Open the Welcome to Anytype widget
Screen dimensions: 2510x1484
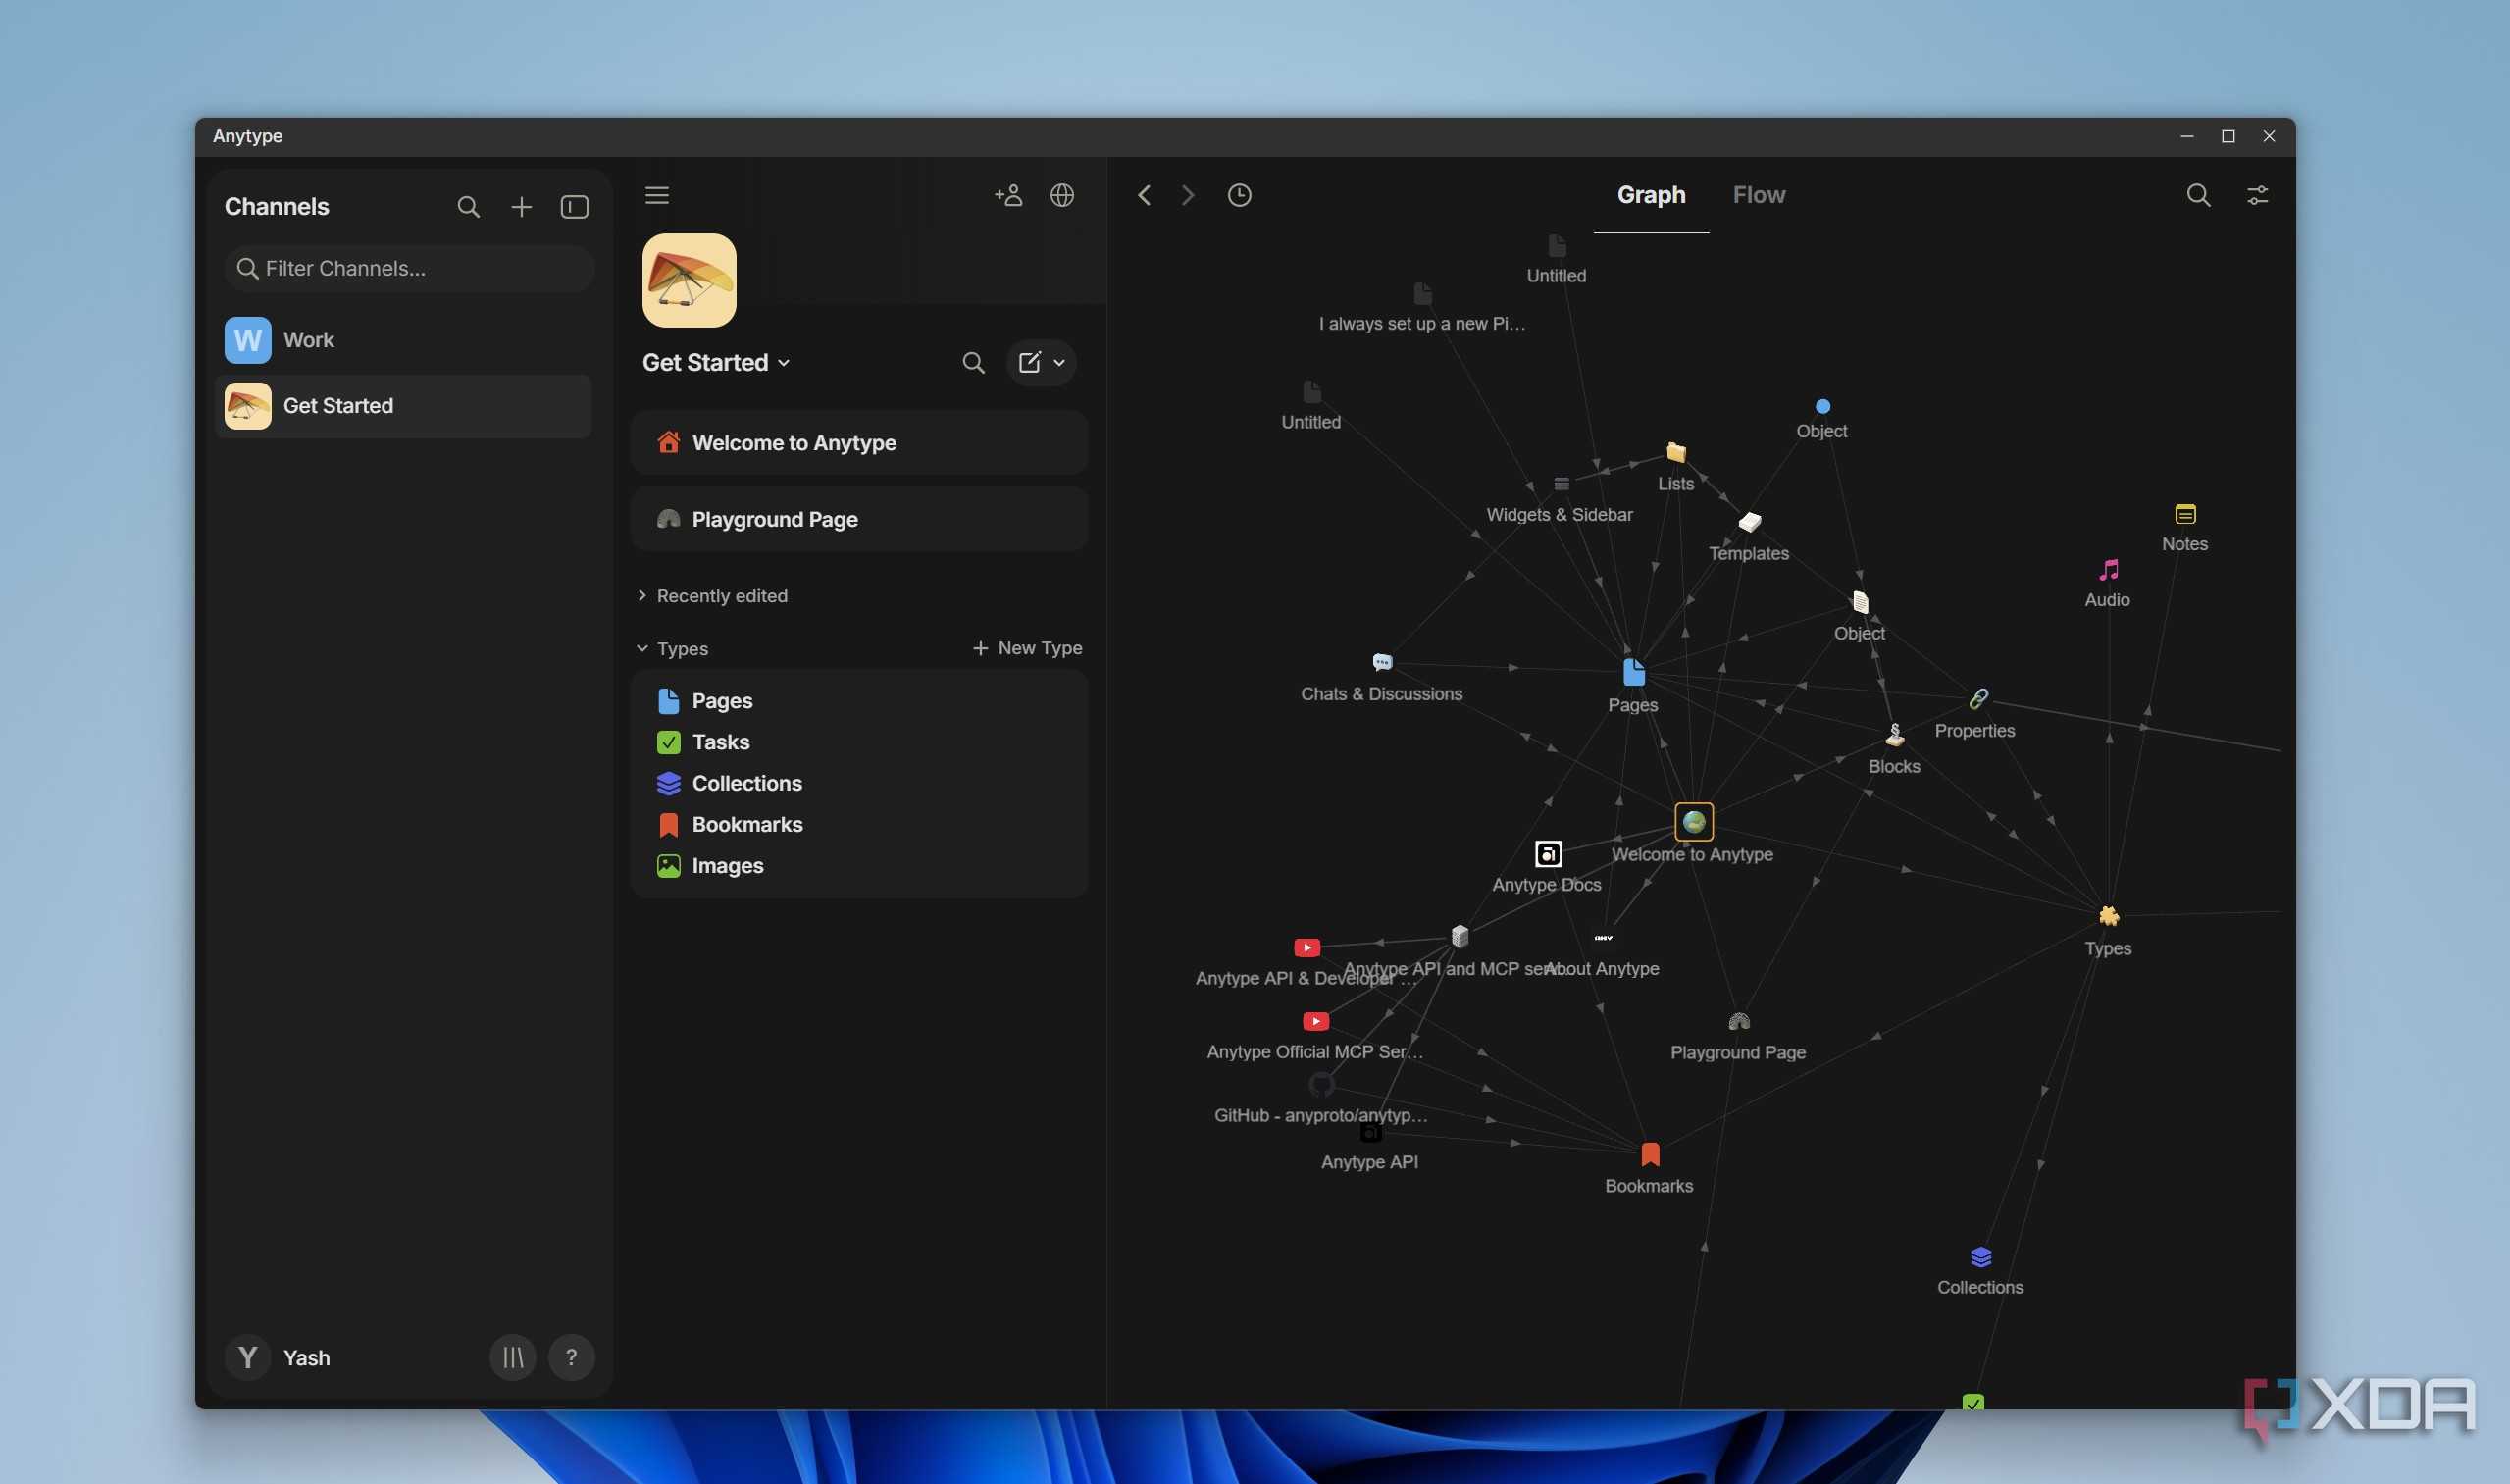[859, 443]
